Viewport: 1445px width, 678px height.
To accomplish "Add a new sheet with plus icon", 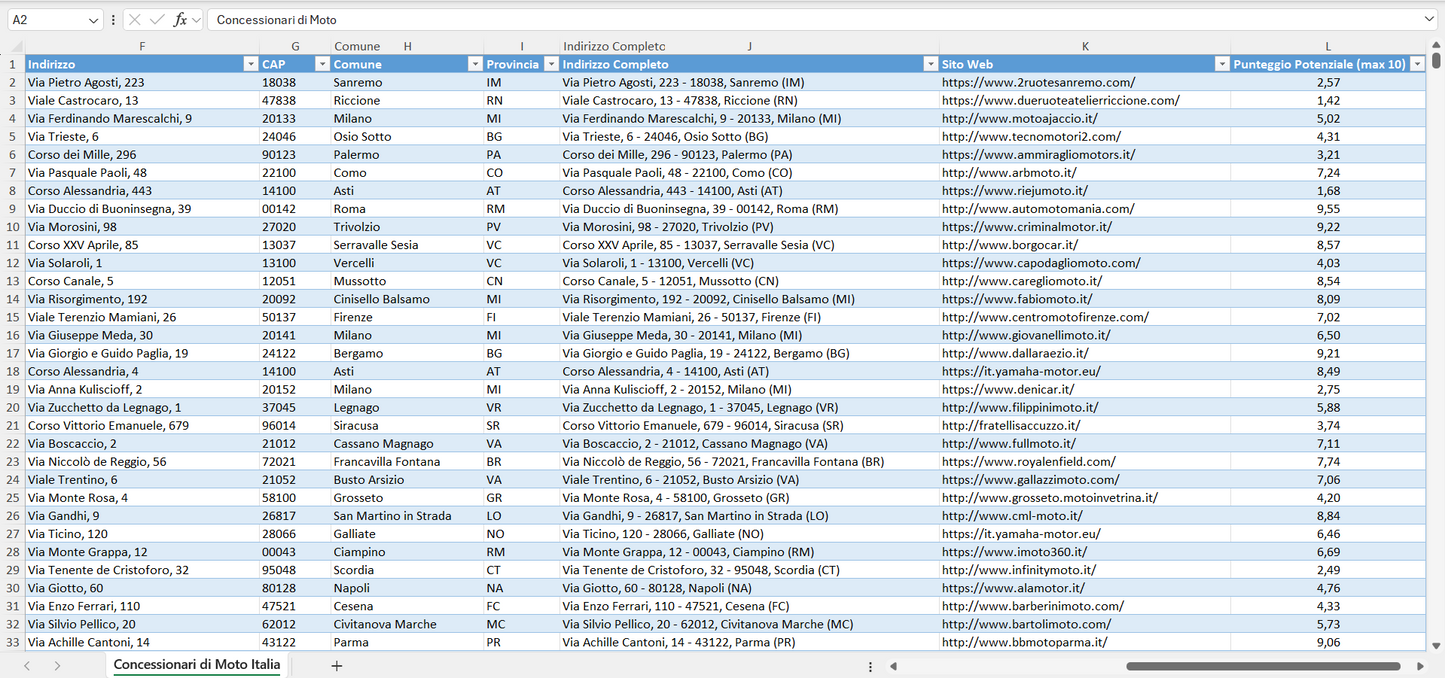I will pos(337,666).
